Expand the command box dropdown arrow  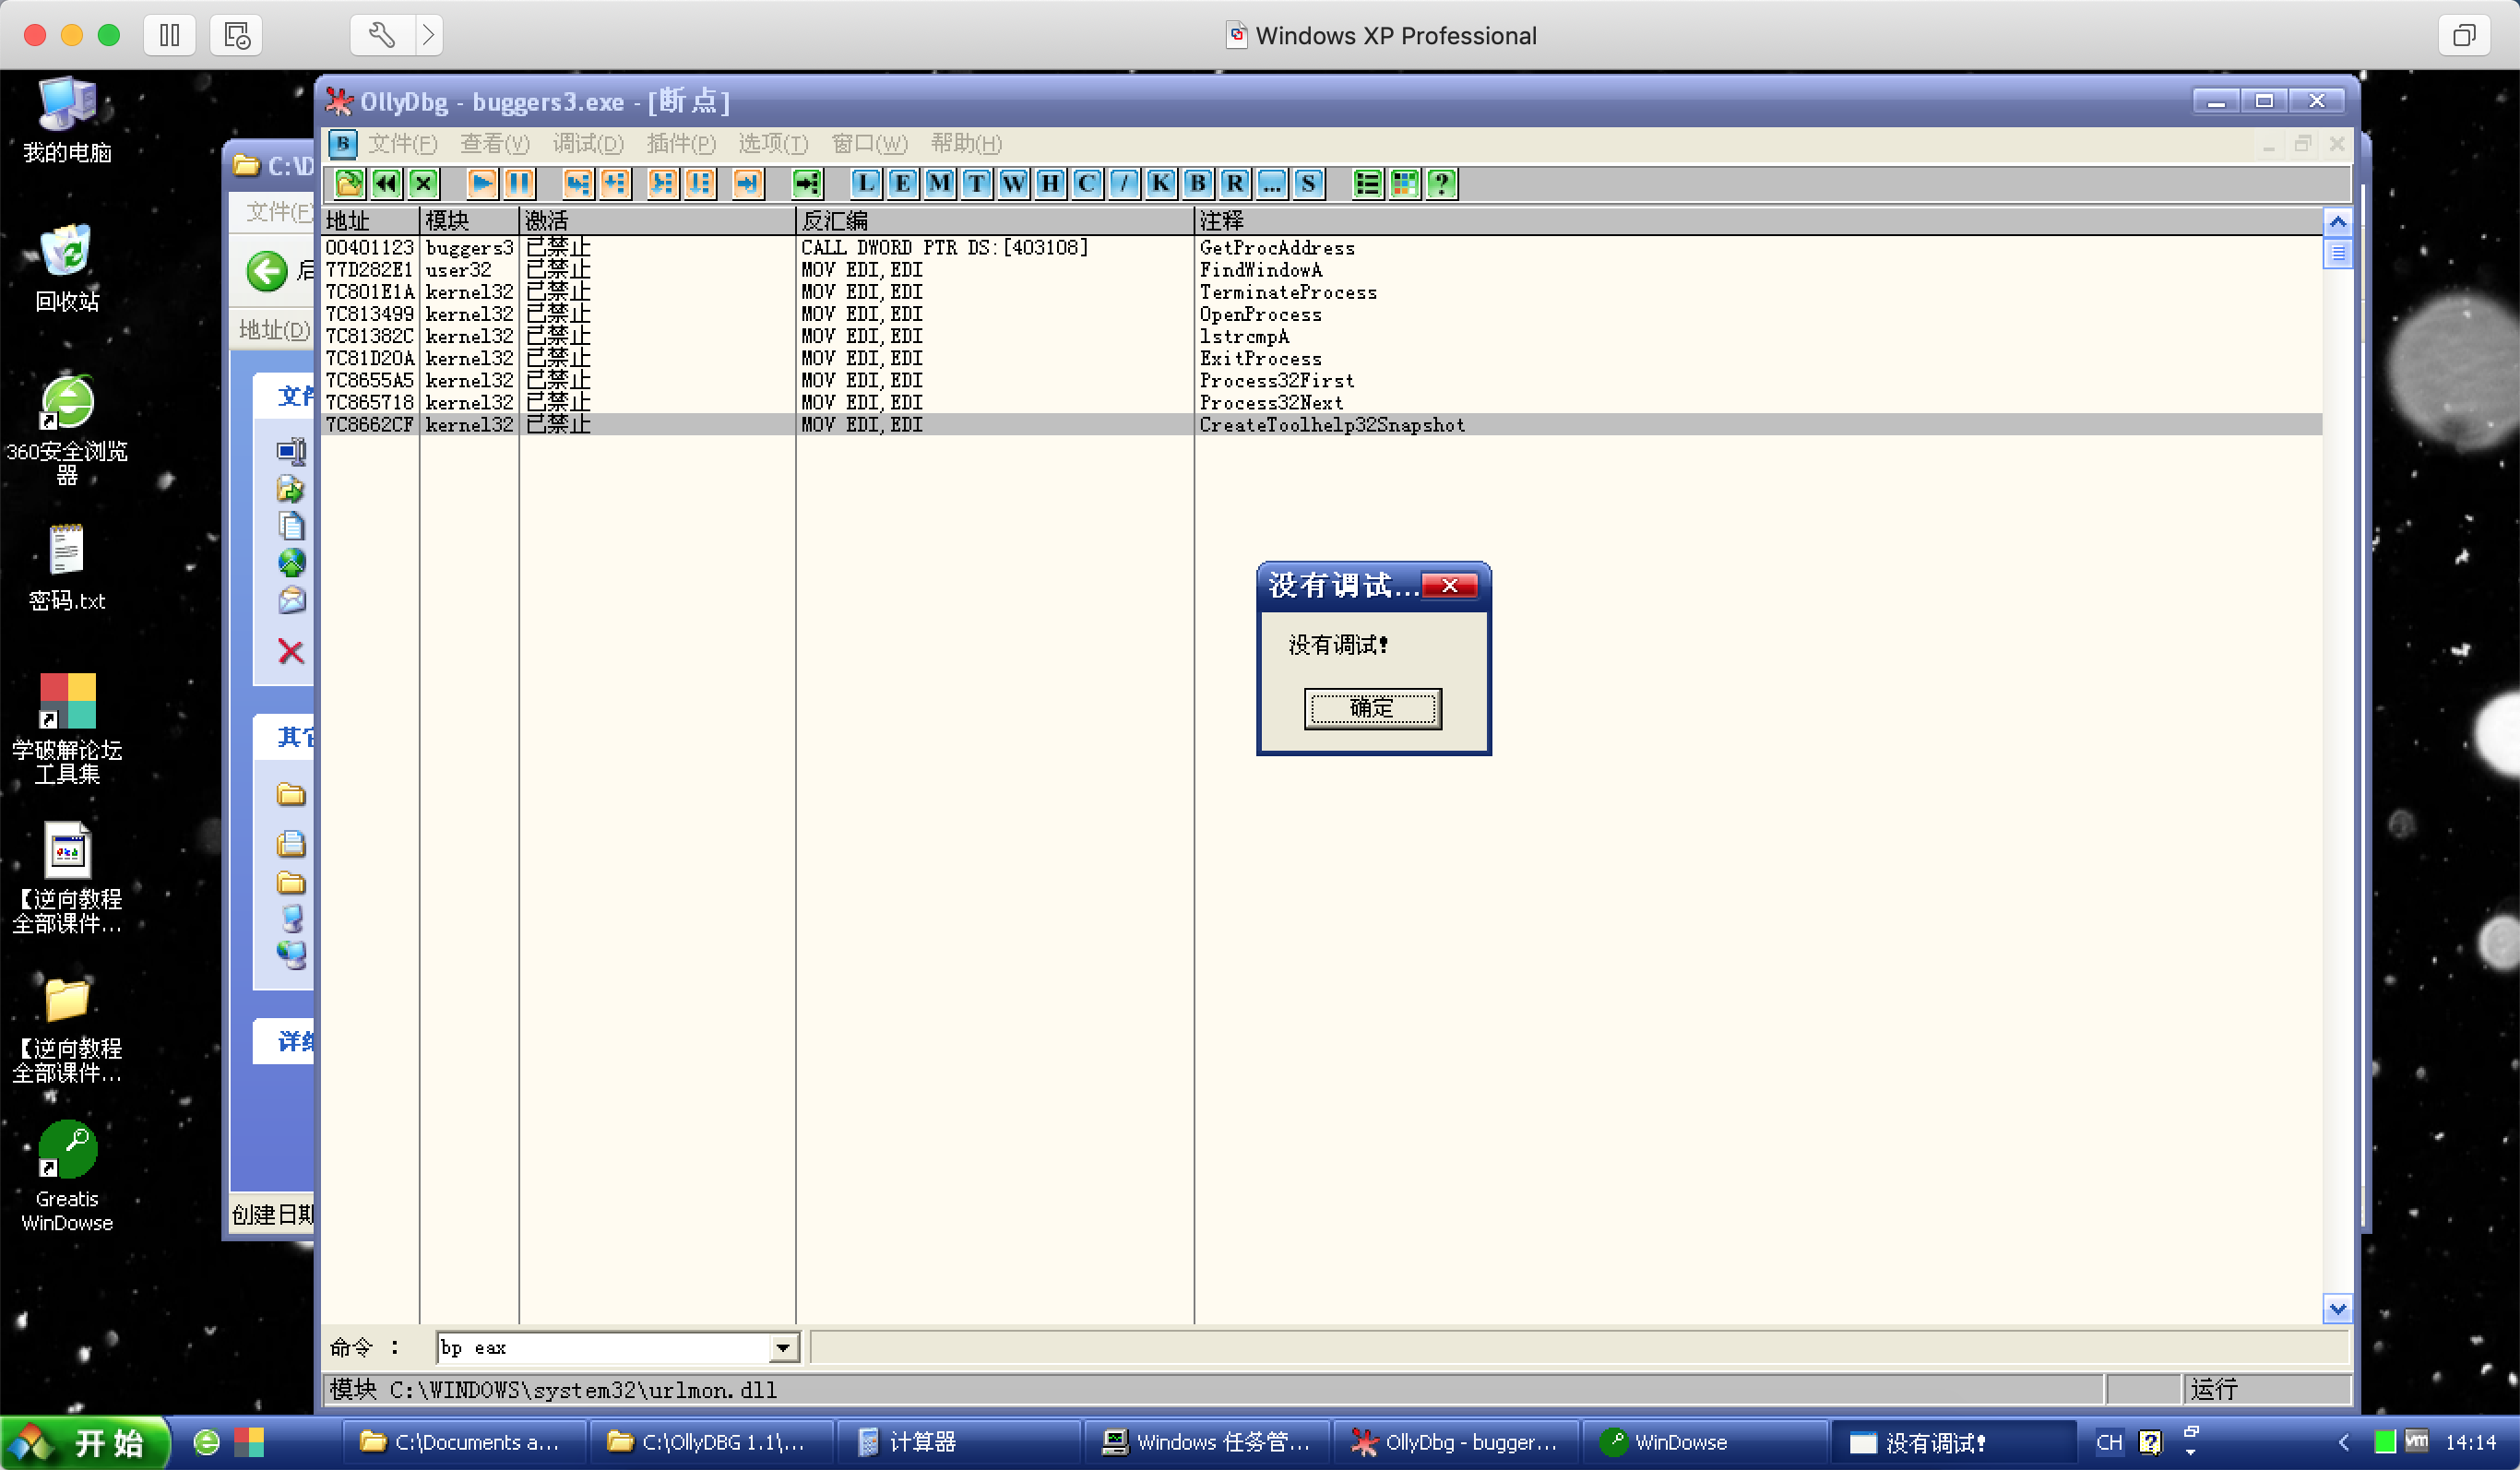click(x=783, y=1348)
